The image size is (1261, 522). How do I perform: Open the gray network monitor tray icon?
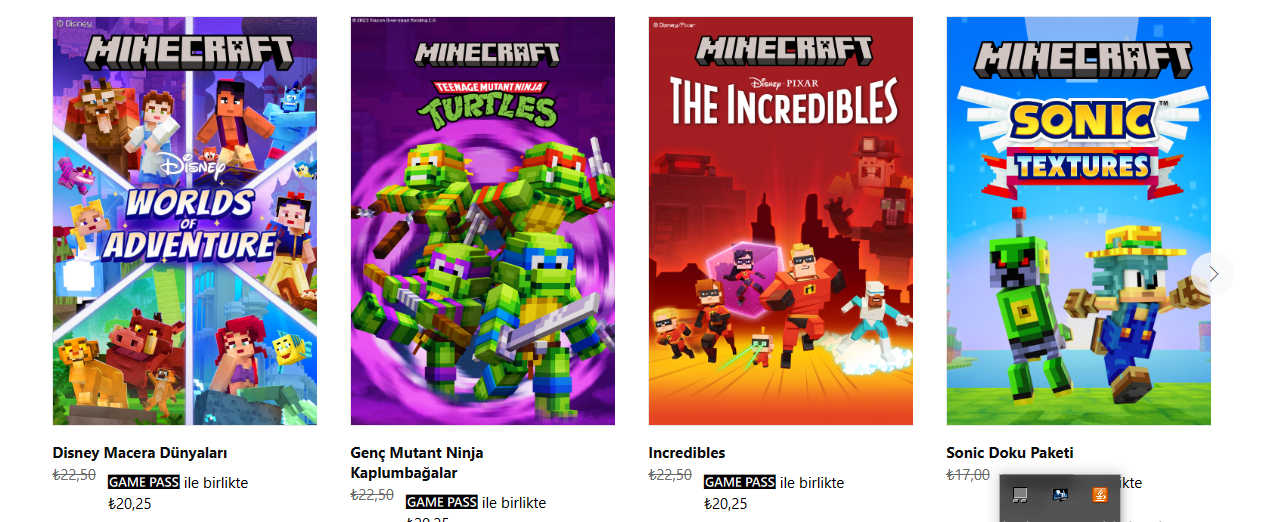[1020, 494]
